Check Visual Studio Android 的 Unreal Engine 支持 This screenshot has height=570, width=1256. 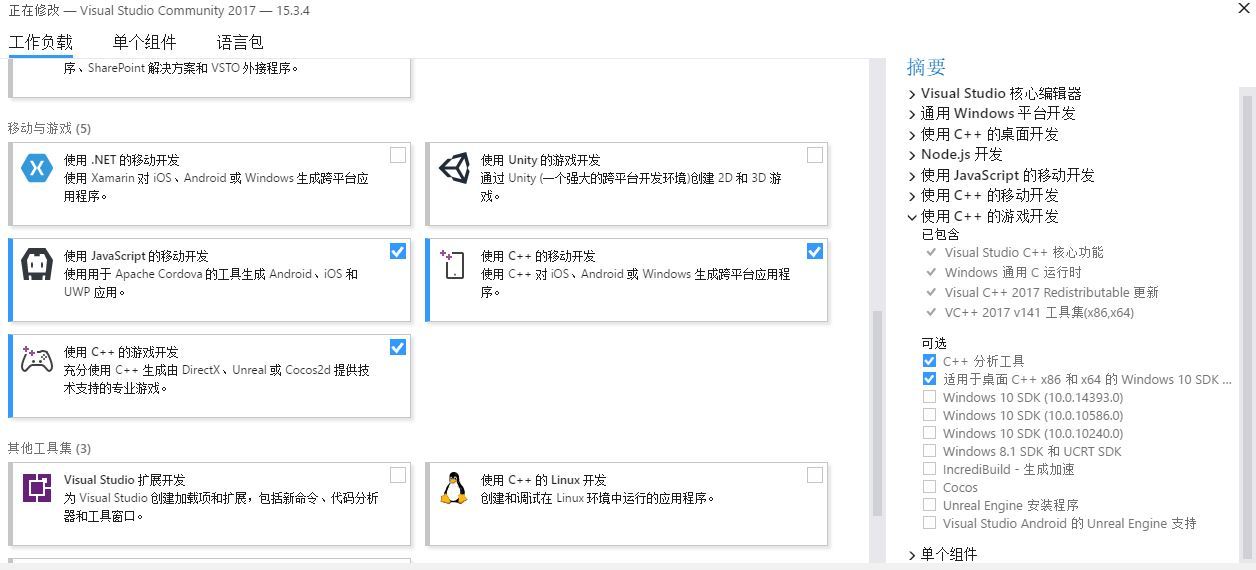click(930, 523)
